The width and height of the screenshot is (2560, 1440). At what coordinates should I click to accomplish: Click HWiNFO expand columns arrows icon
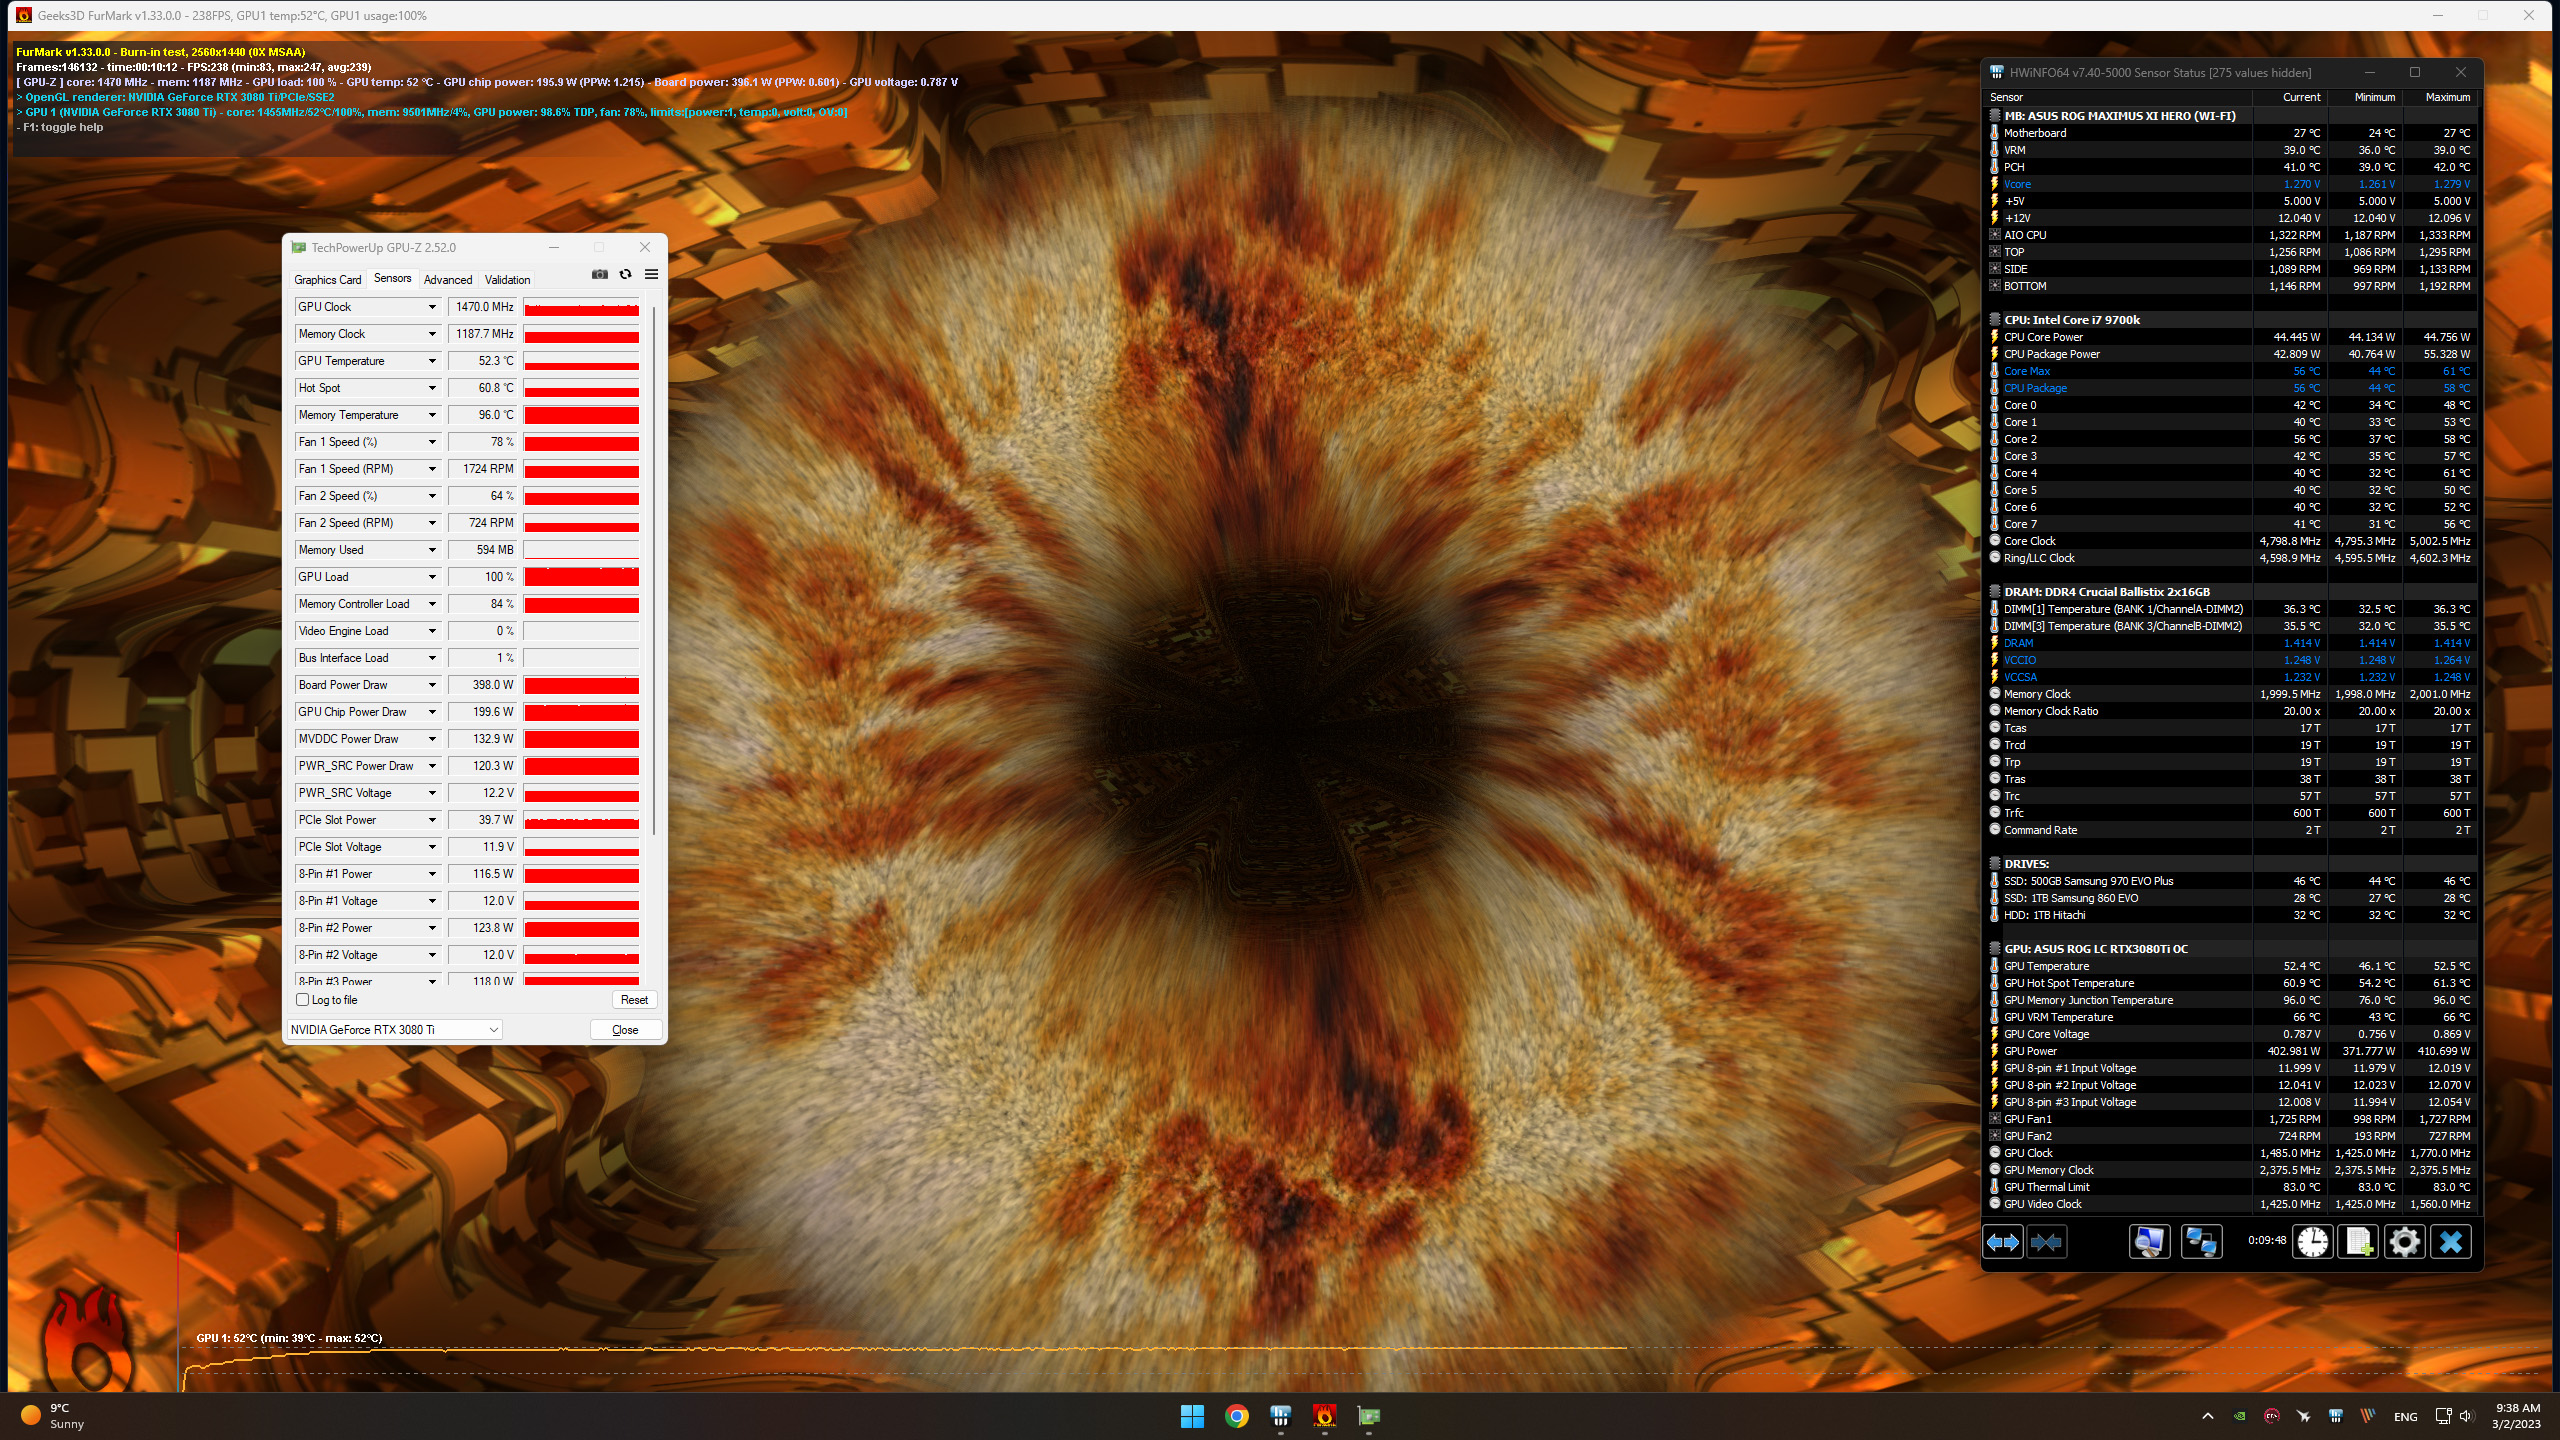click(x=2002, y=1242)
